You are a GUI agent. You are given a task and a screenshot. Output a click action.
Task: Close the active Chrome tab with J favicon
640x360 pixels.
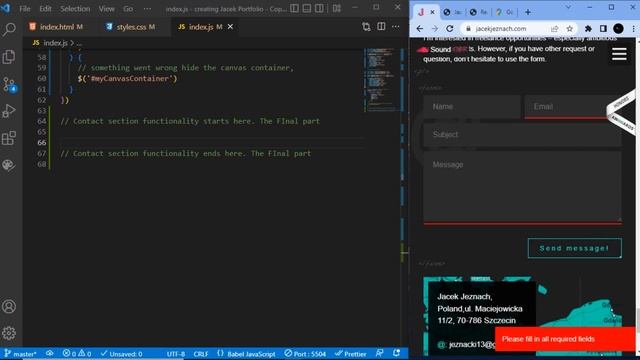[x=432, y=12]
